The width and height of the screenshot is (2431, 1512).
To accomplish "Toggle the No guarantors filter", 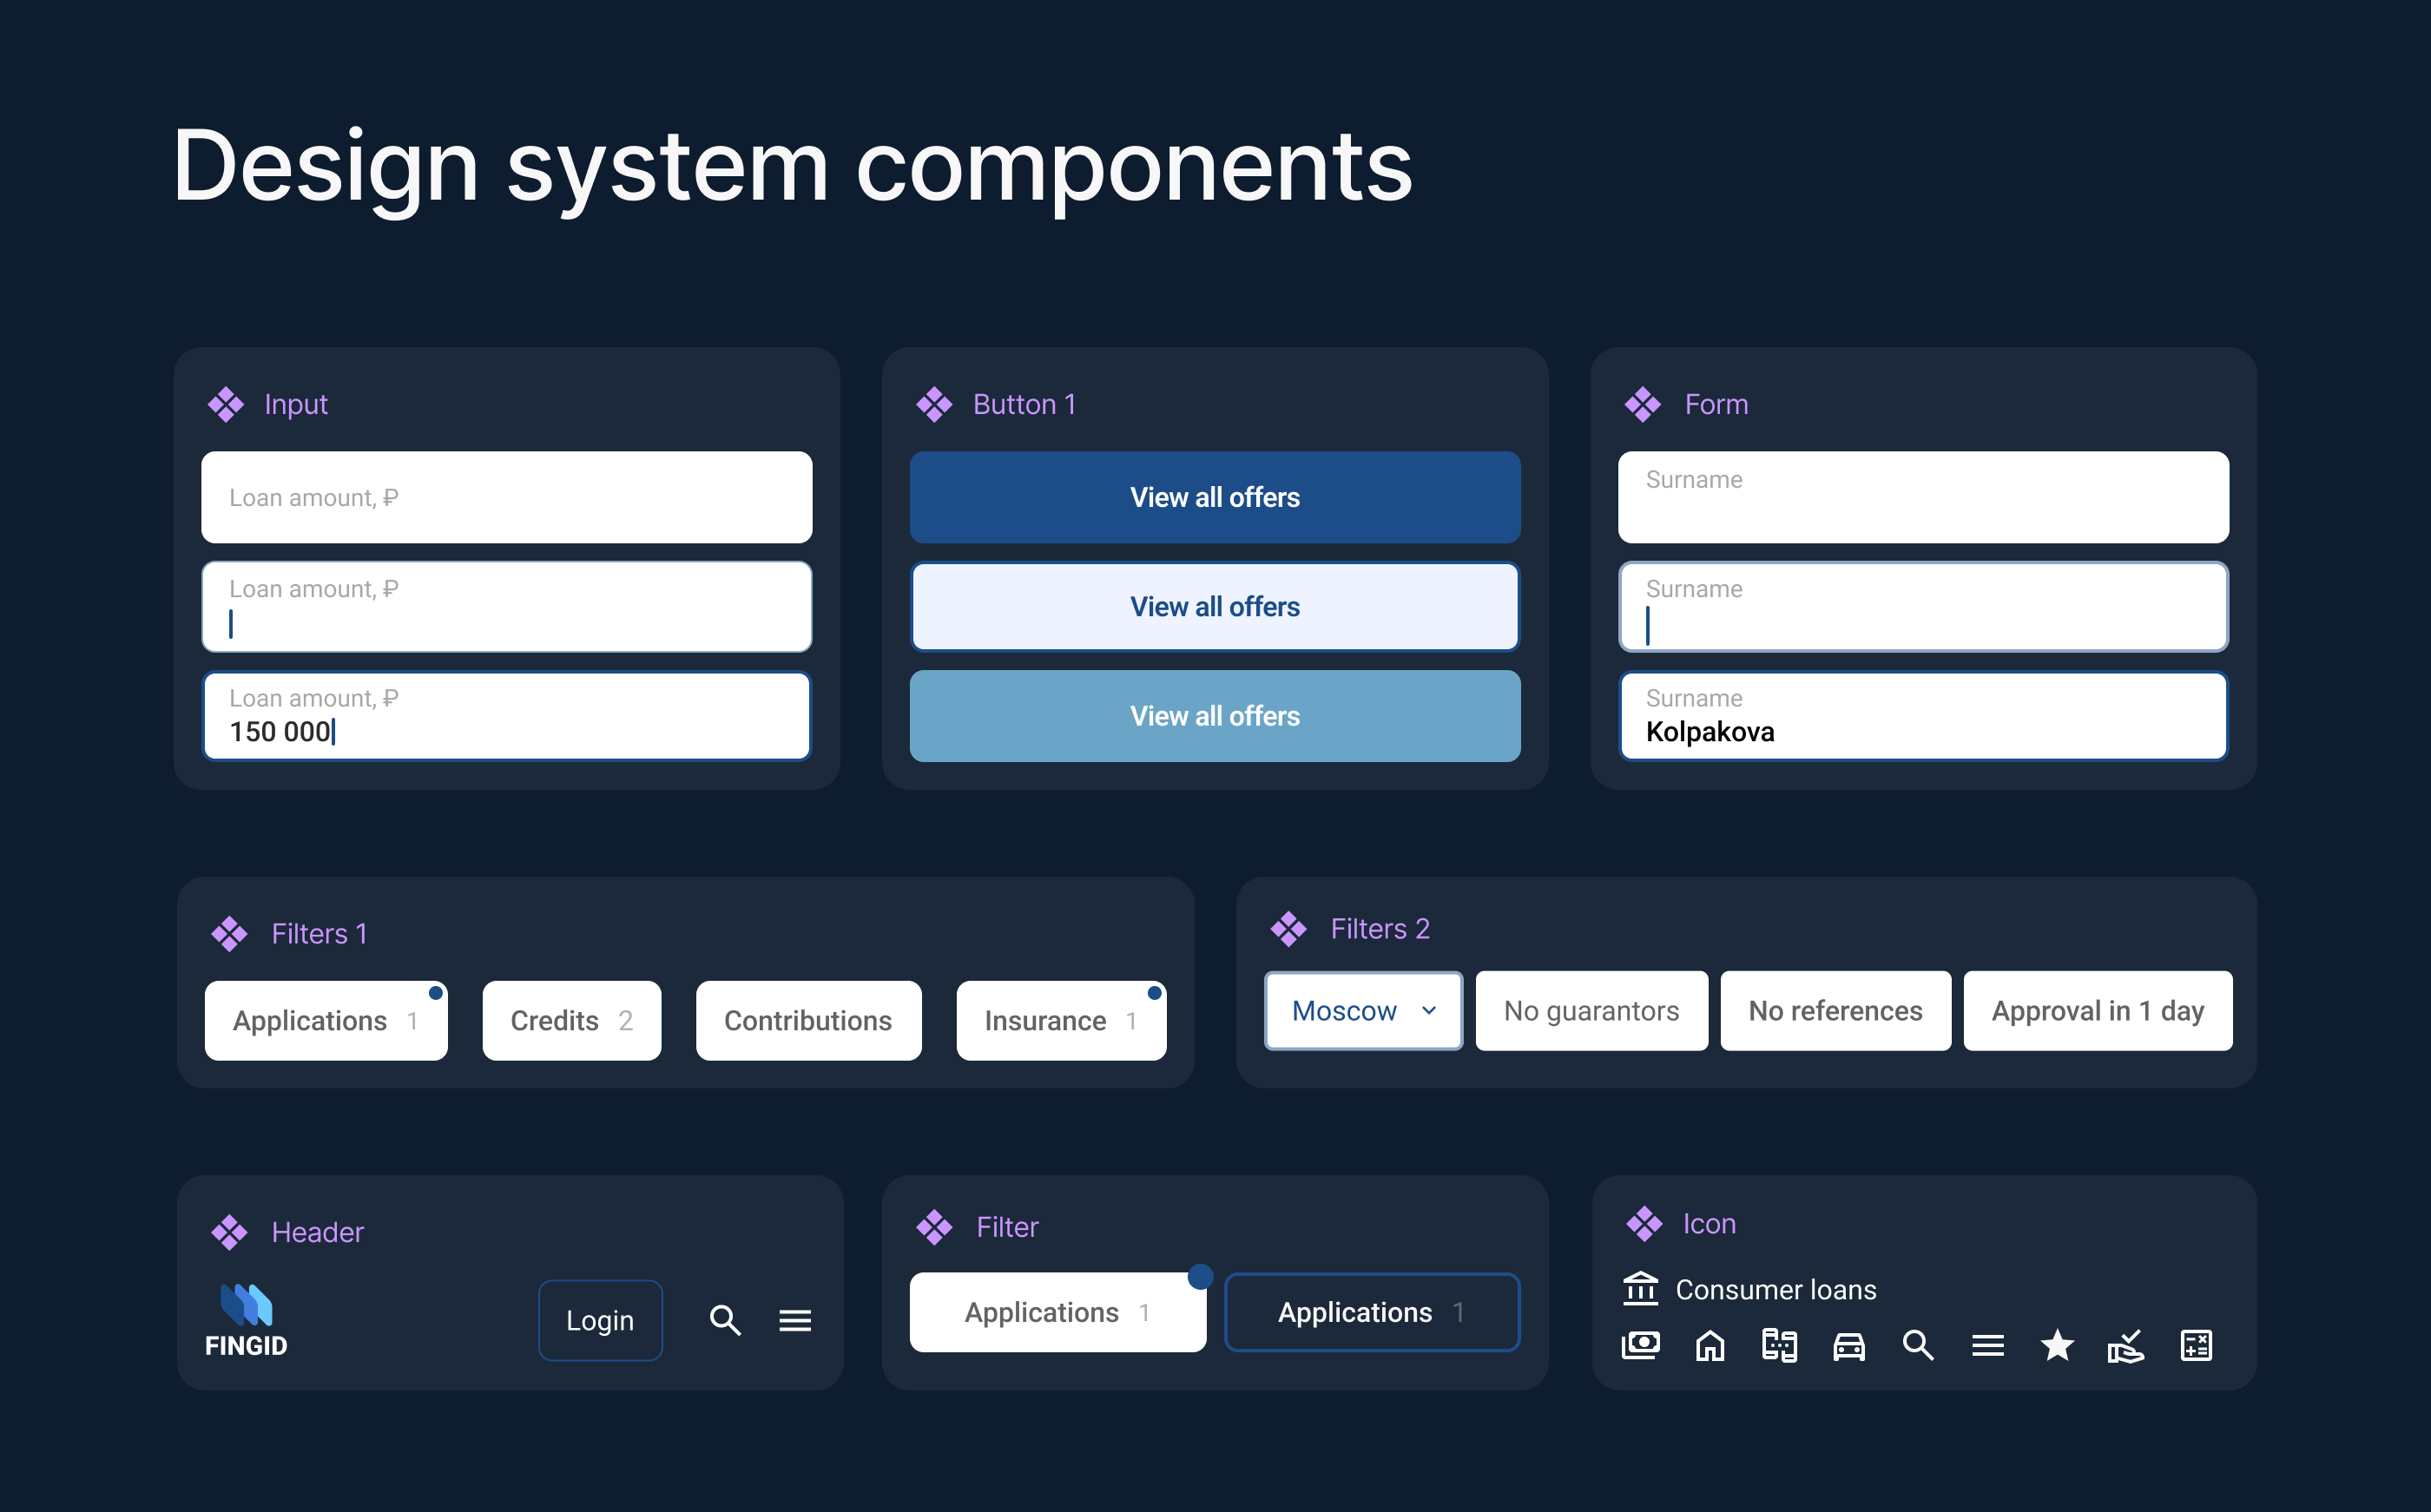I will pos(1591,1011).
